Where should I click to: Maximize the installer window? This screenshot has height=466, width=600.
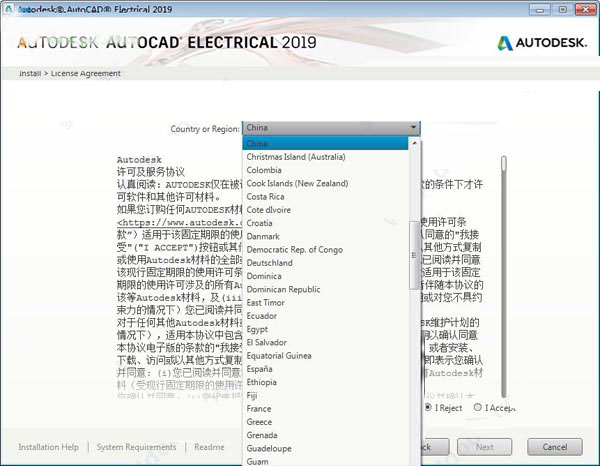[562, 10]
